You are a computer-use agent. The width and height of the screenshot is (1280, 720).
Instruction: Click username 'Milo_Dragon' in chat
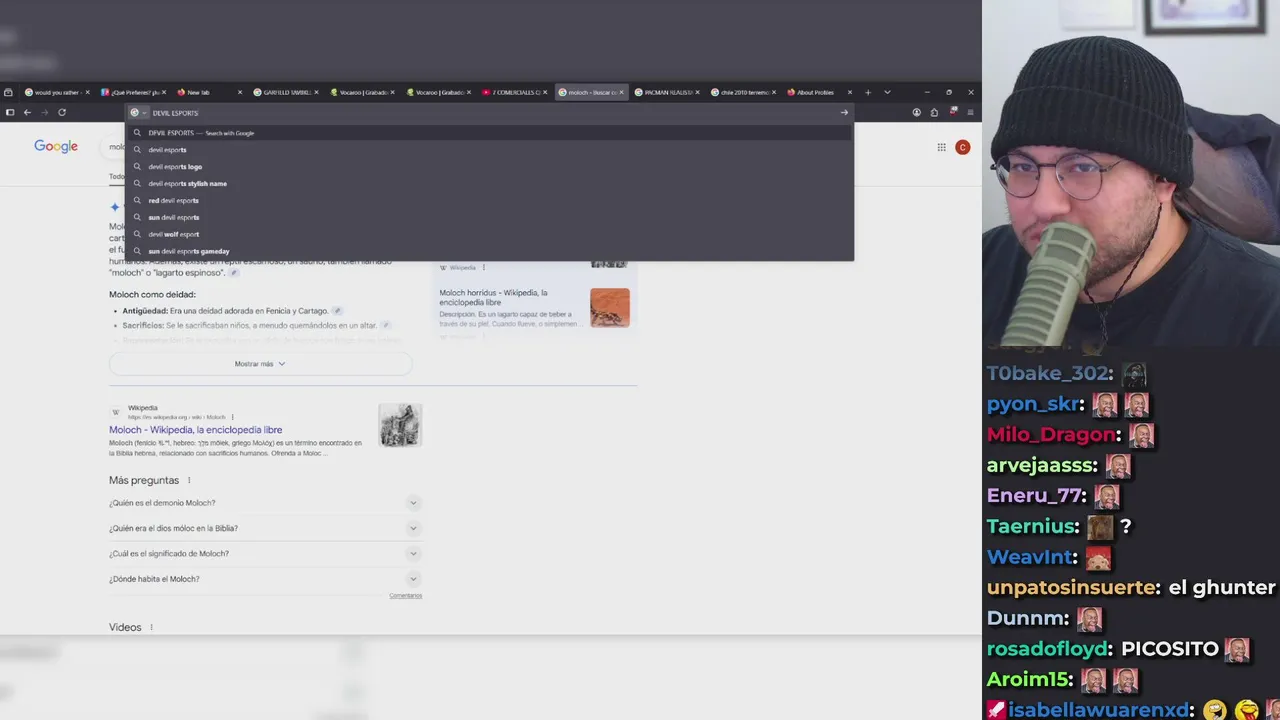(x=1052, y=434)
